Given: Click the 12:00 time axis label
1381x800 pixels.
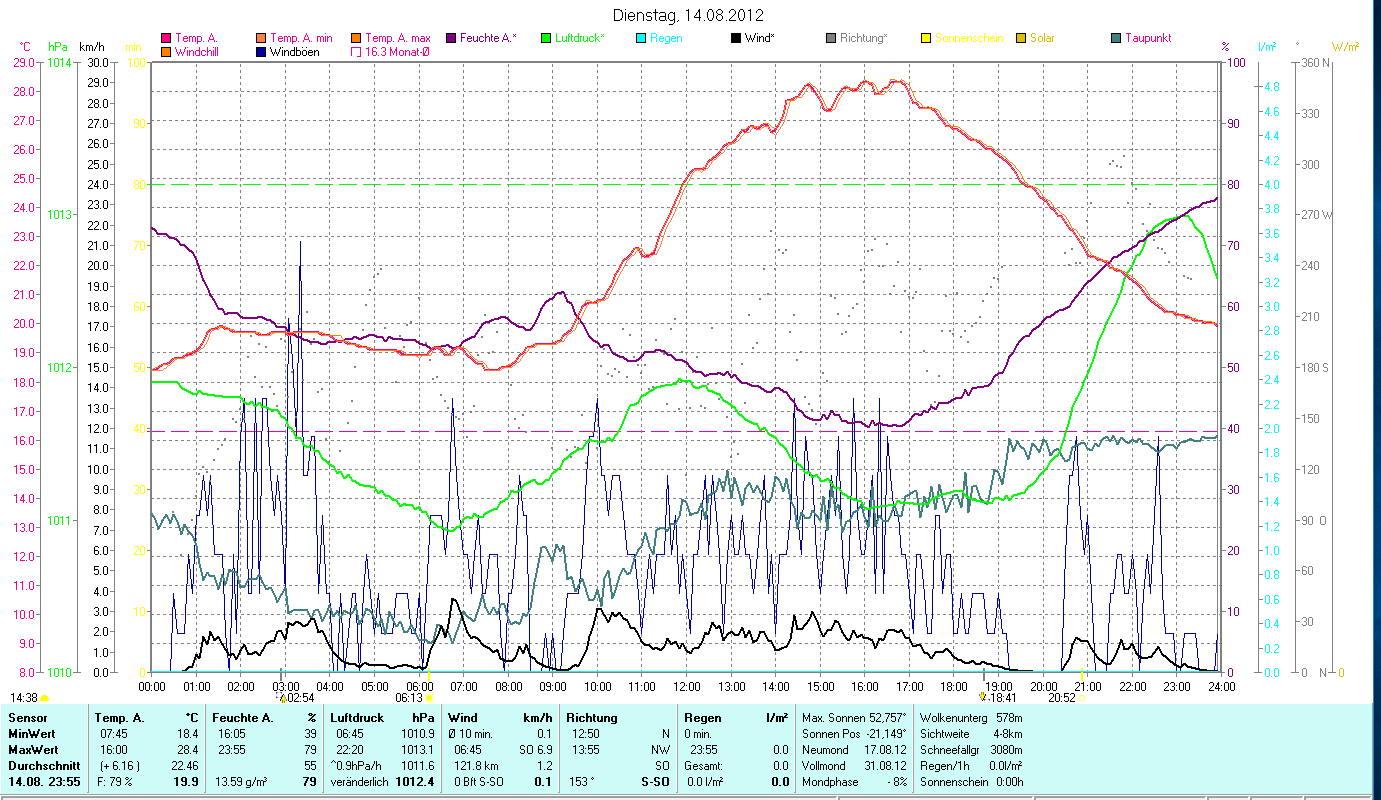Looking at the screenshot, I should point(686,686).
